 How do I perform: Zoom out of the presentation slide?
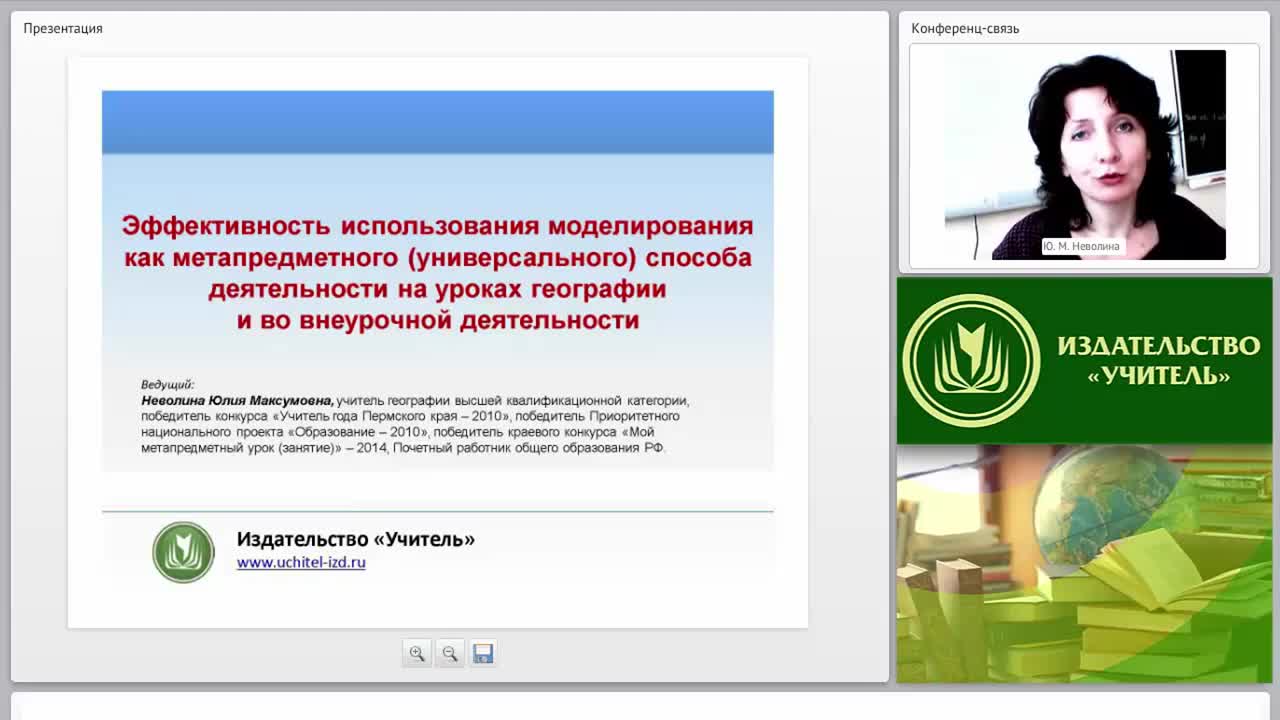point(450,653)
